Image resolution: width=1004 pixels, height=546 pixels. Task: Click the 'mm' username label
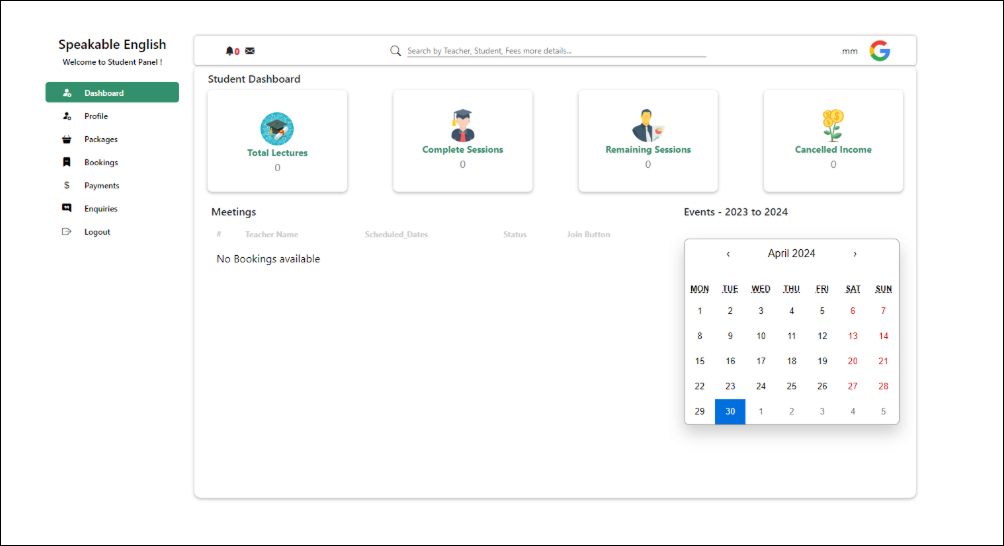pos(849,51)
